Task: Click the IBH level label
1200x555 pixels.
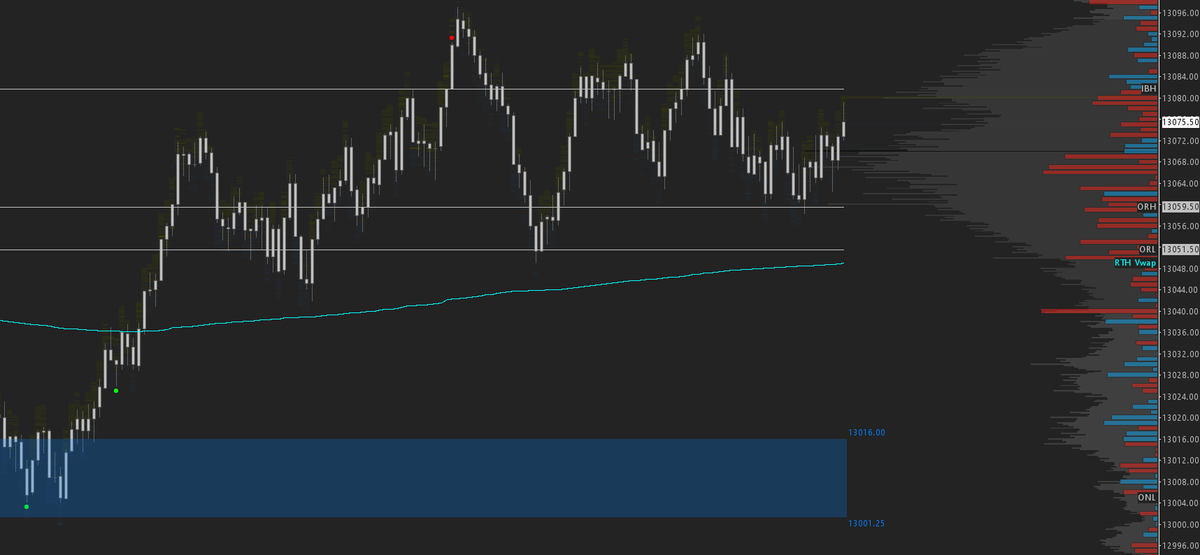Action: click(1148, 89)
